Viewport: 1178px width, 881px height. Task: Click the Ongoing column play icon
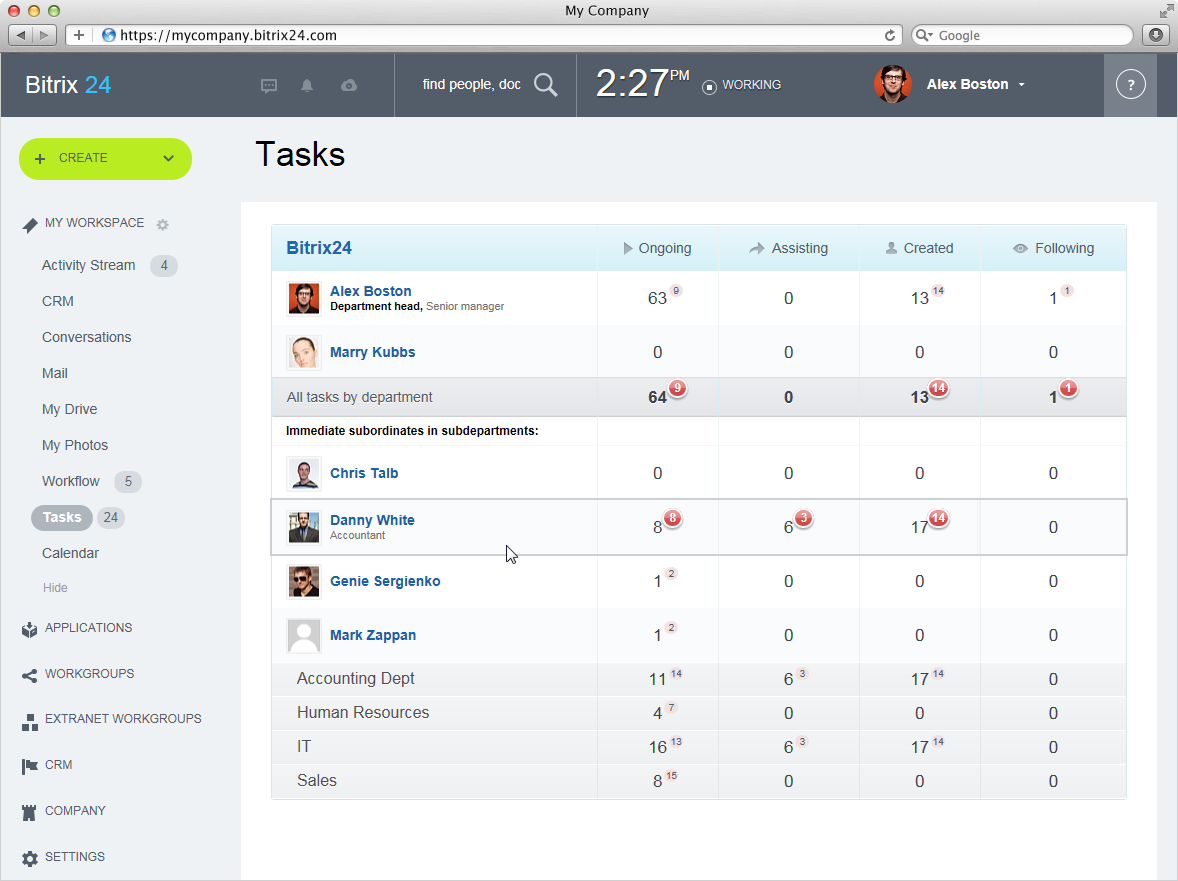(x=628, y=249)
